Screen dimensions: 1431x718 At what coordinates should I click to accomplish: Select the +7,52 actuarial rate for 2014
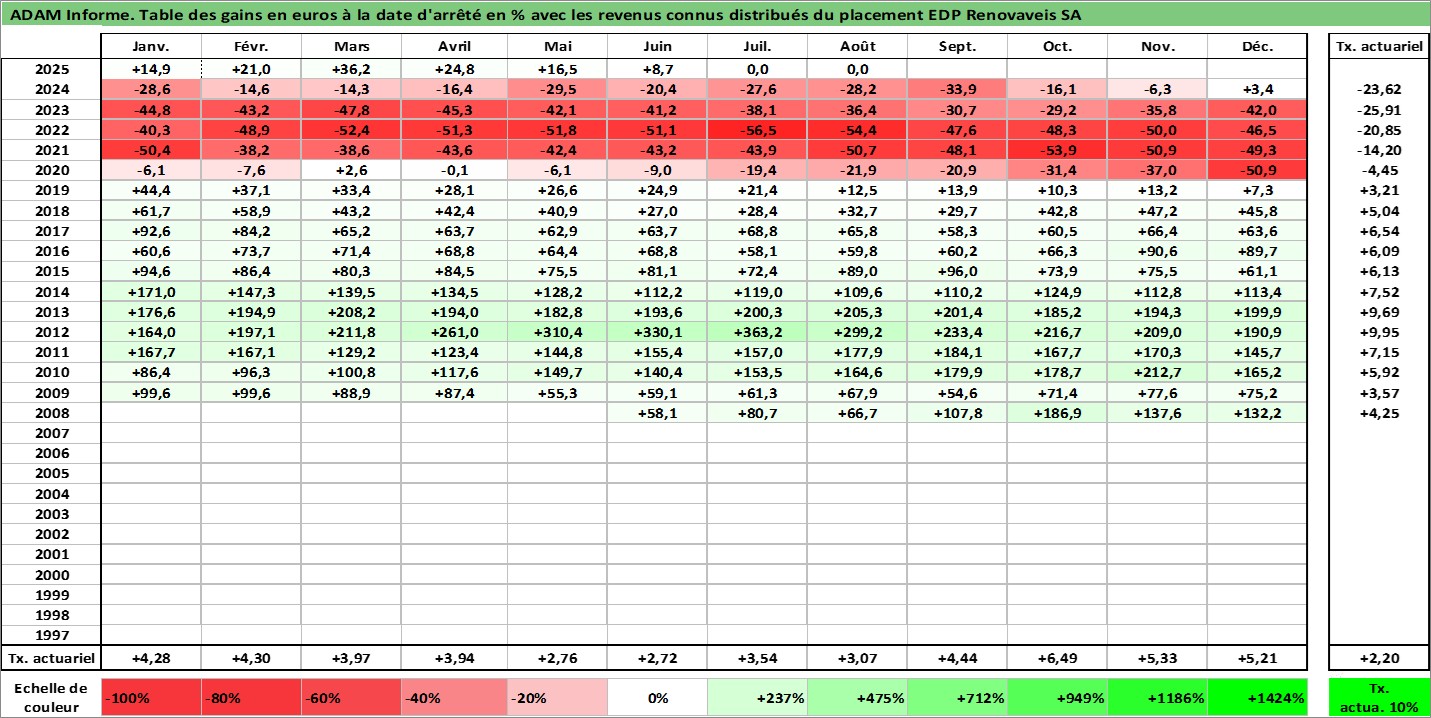(x=1379, y=292)
